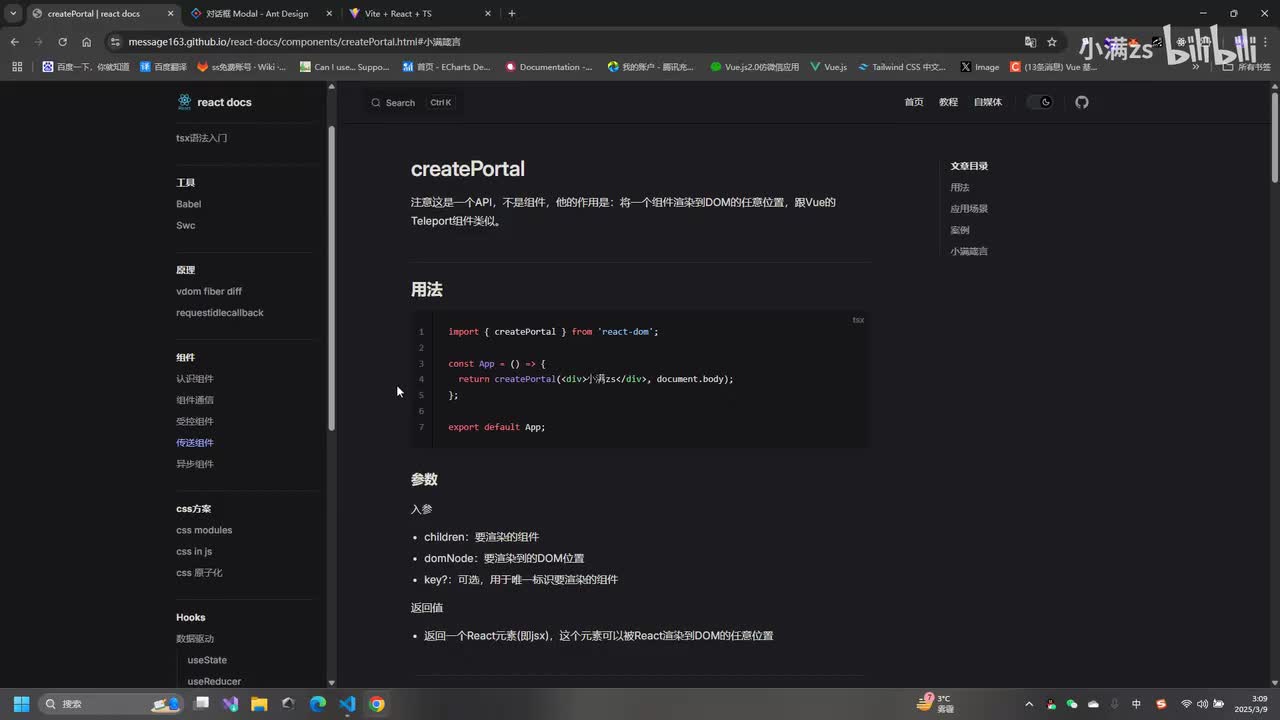Jump to 小满箴言 in the 文章目录 outline
This screenshot has width=1280, height=720.
pos(969,251)
